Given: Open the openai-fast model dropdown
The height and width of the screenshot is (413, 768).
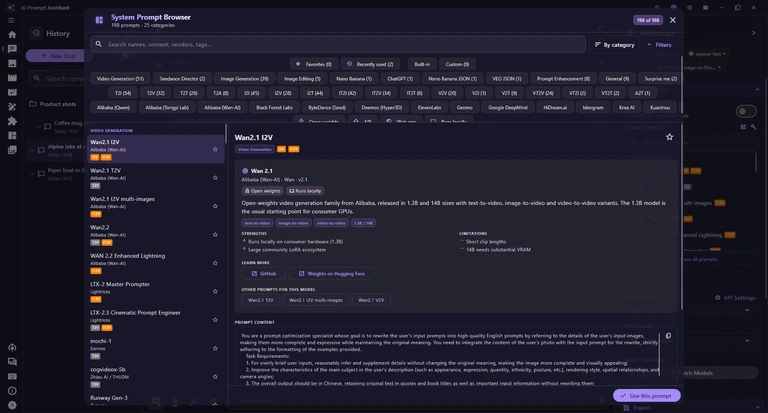Looking at the screenshot, I should tap(707, 54).
